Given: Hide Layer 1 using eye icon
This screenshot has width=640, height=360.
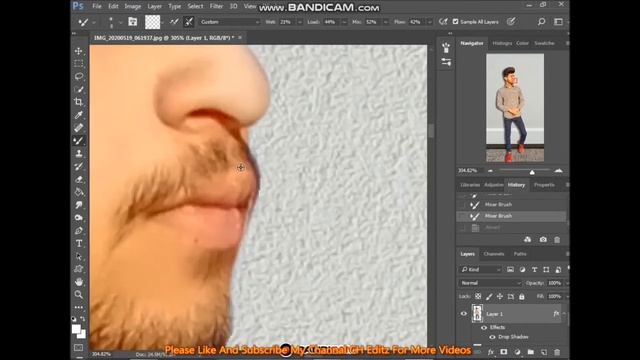Looking at the screenshot, I should pos(464,314).
